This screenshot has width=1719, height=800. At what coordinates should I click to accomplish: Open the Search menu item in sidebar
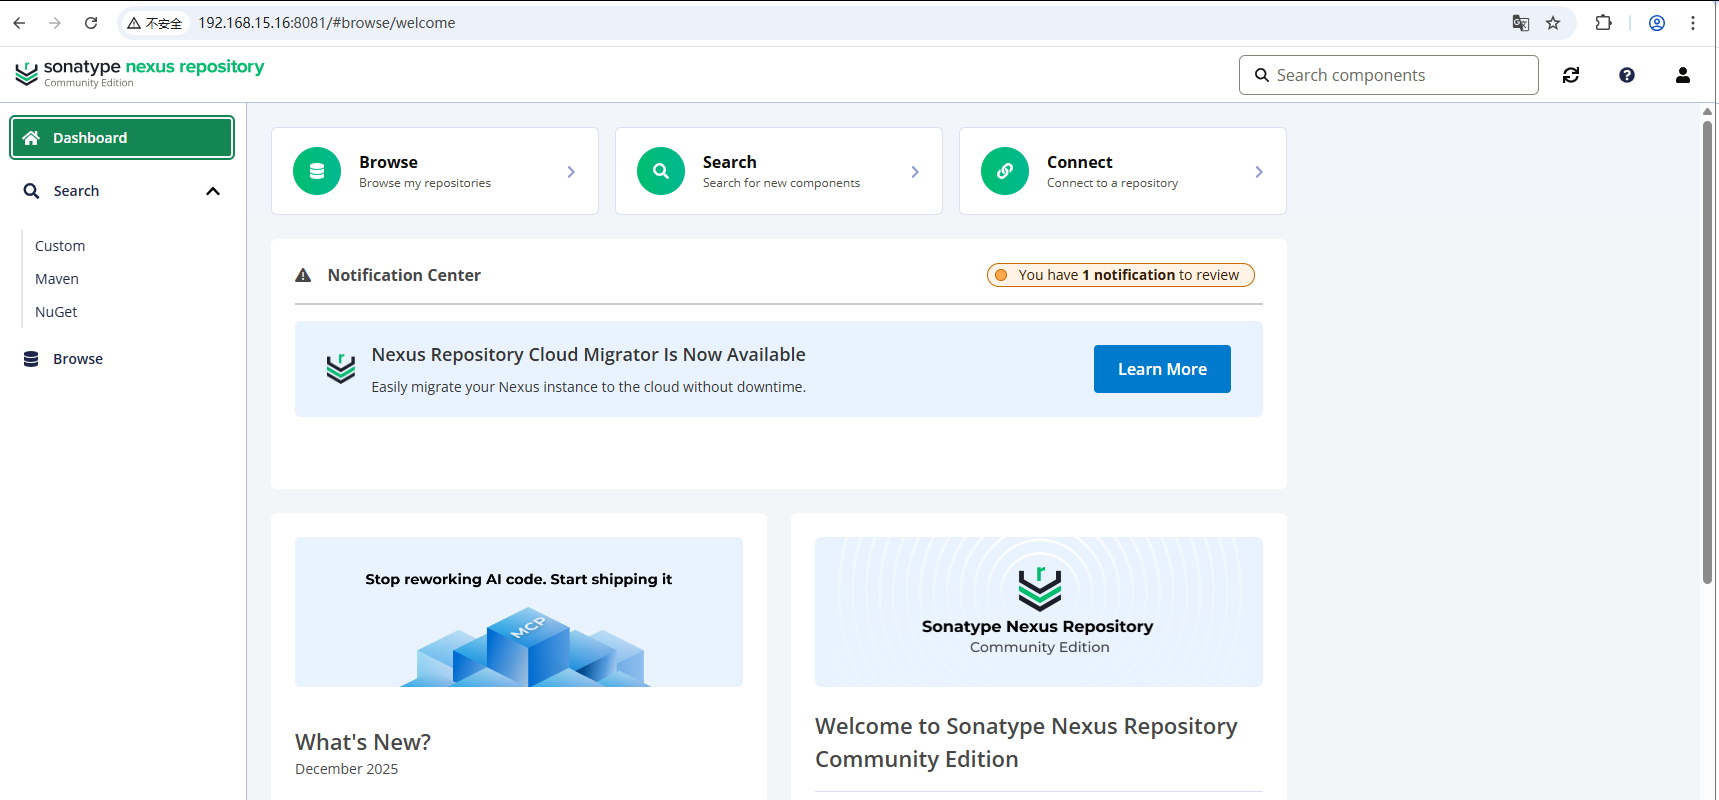122,191
